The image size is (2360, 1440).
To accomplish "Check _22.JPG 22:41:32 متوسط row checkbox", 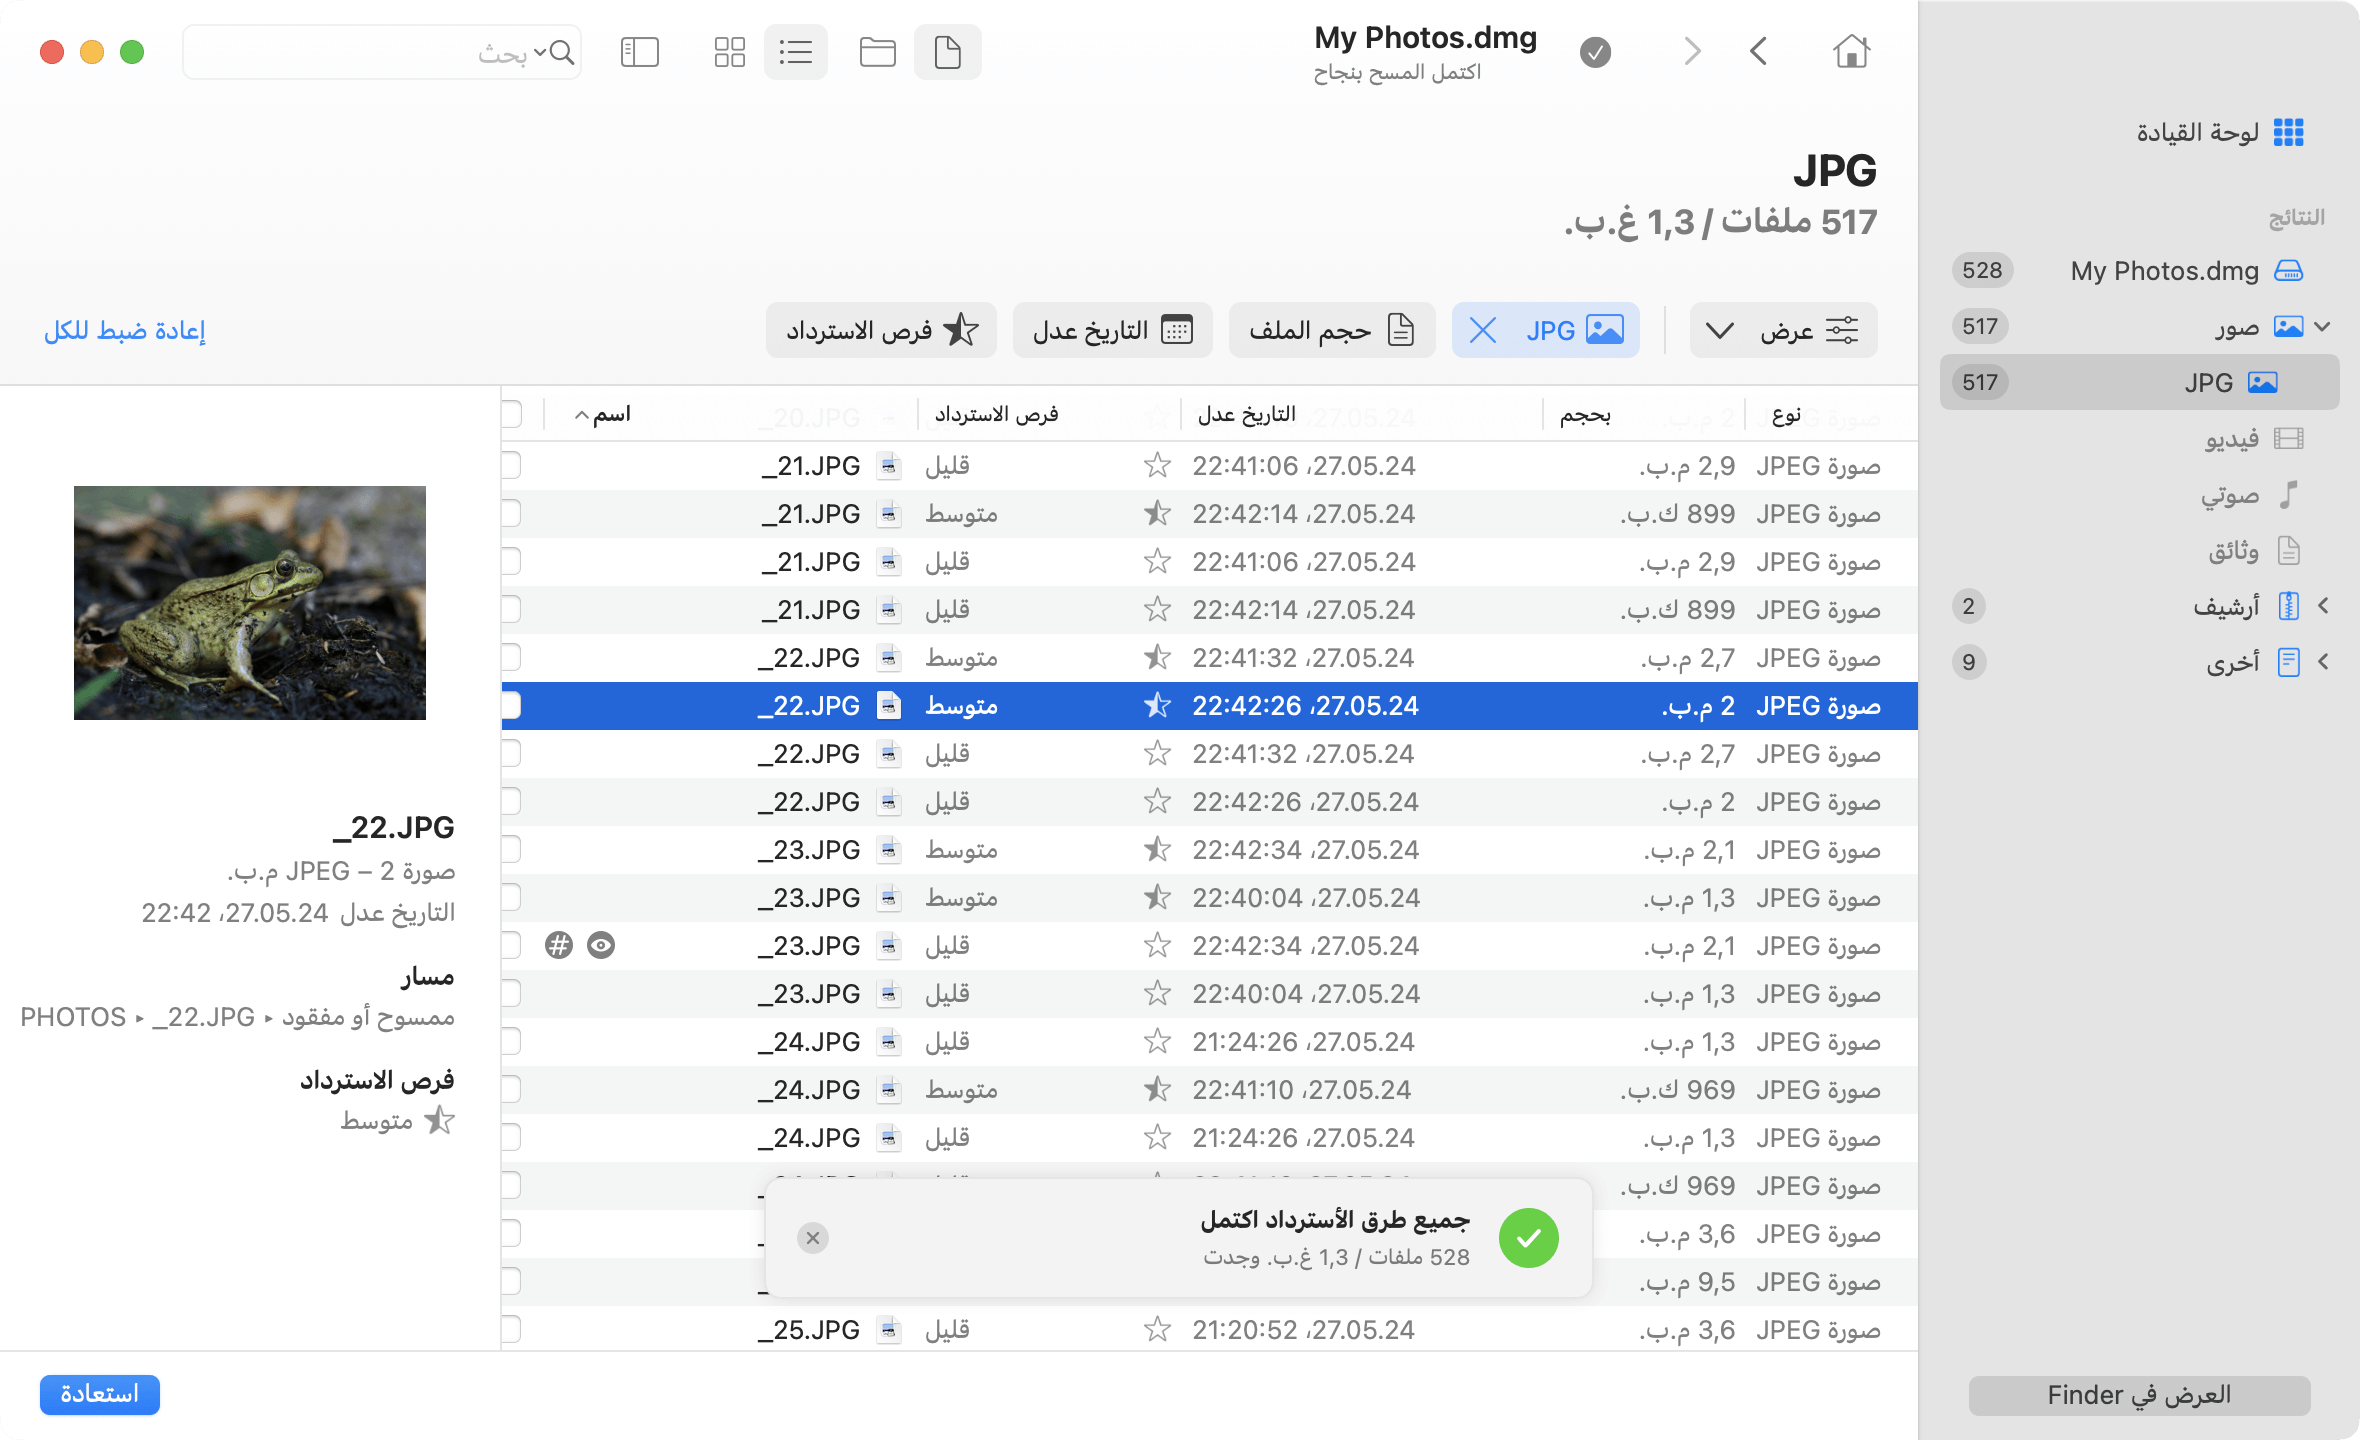I will point(511,657).
